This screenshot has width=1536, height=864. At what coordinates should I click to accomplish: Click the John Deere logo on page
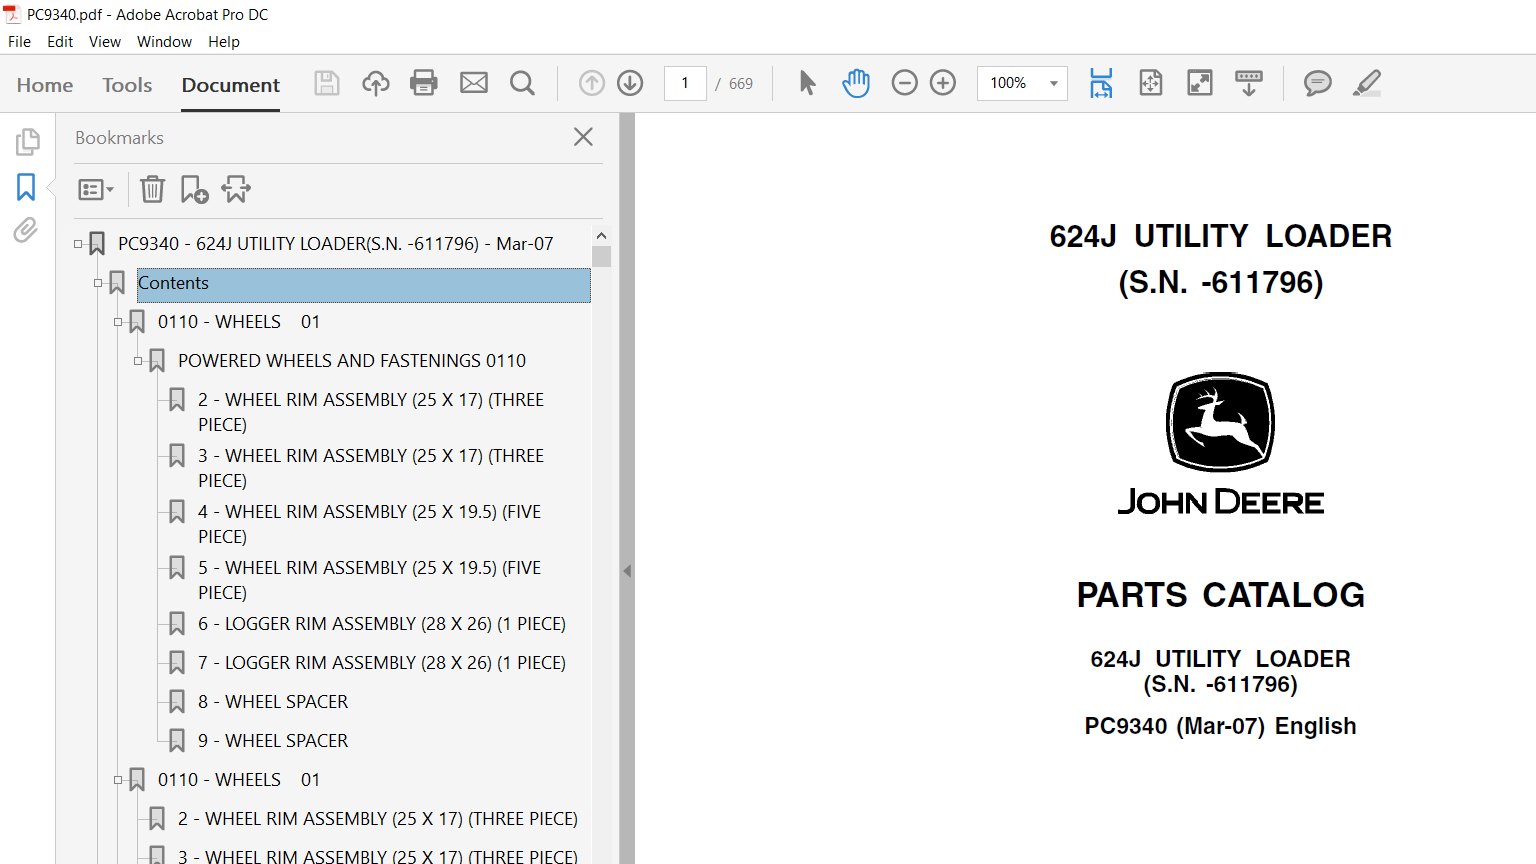tap(1220, 444)
